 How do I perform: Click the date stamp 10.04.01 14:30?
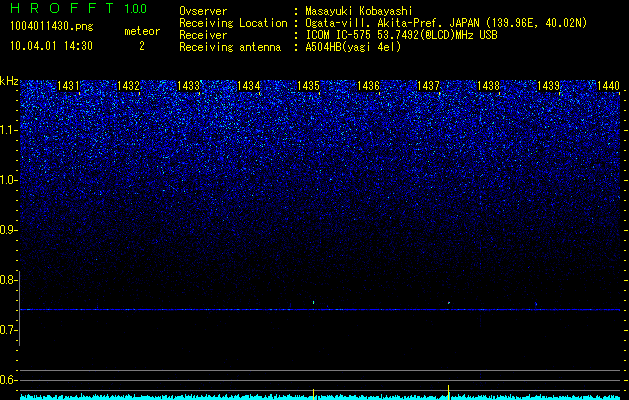51,46
